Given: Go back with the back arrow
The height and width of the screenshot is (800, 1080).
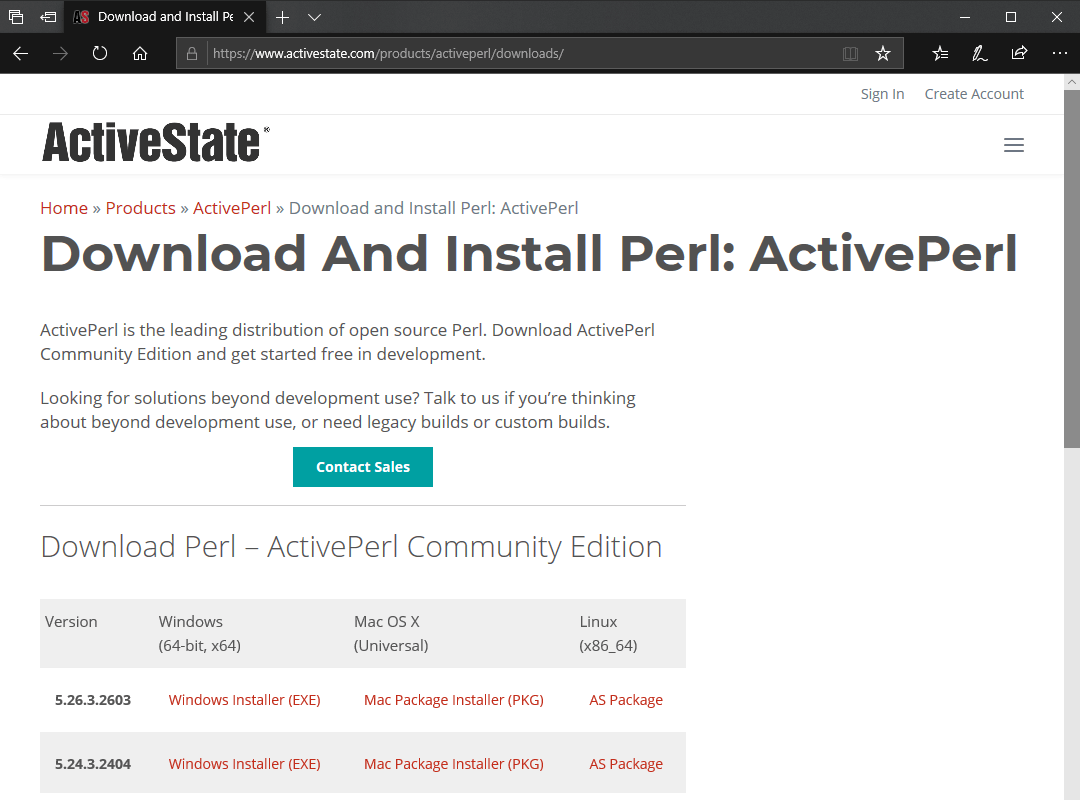Looking at the screenshot, I should click(21, 54).
